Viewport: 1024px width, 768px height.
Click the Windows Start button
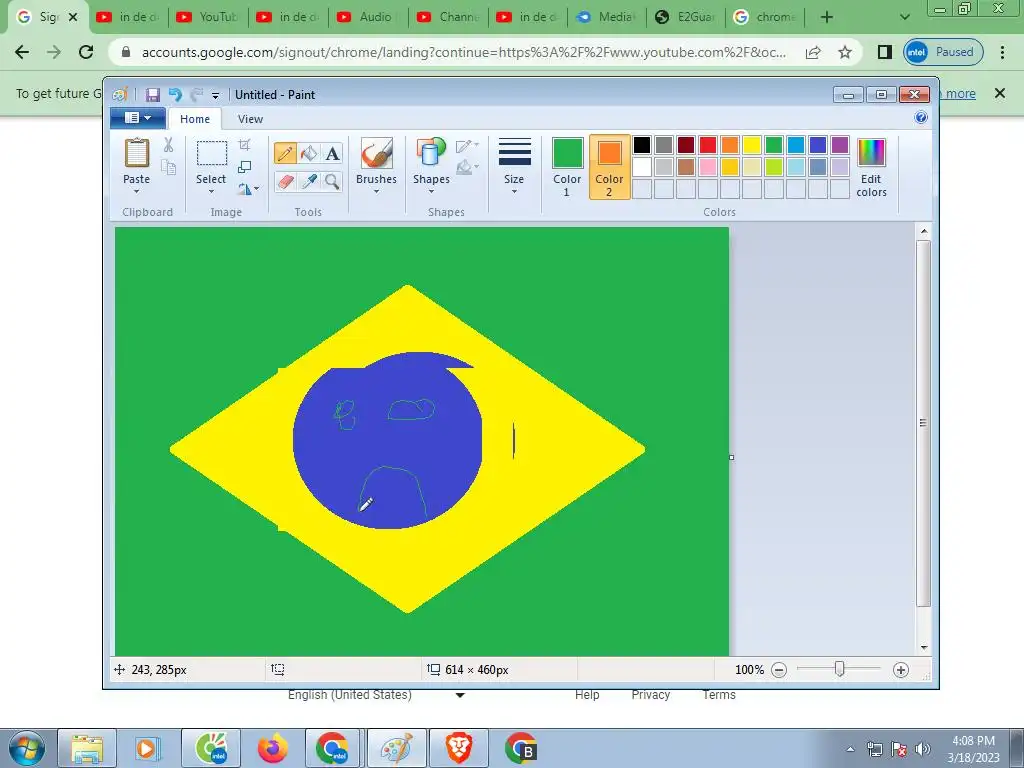pos(26,748)
